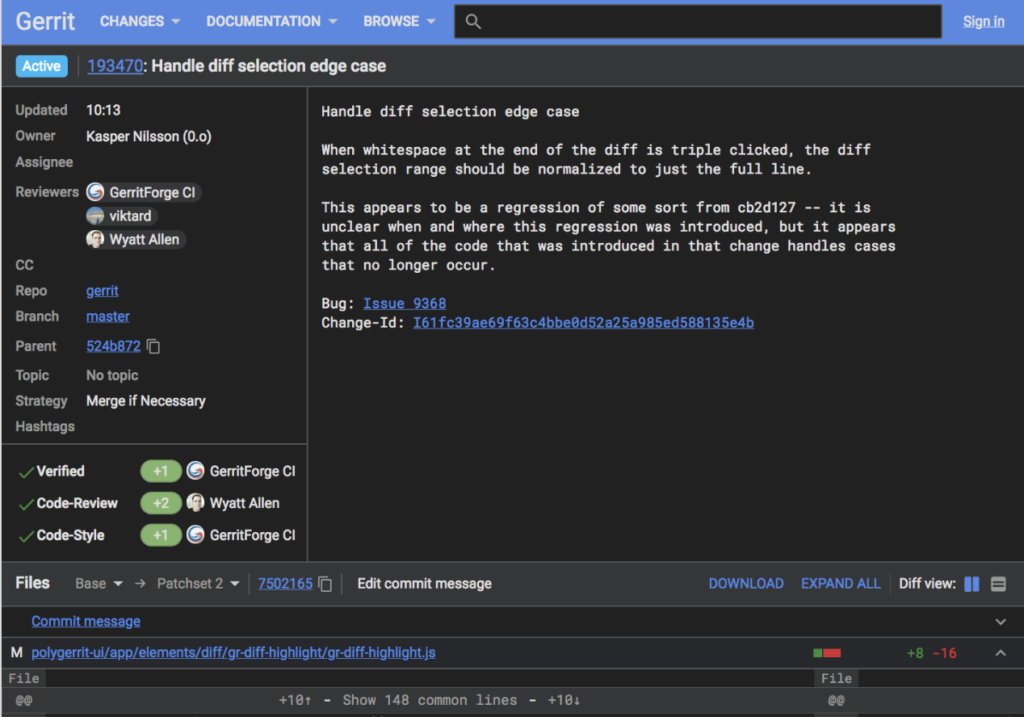Expand the Commit message file row

tap(1000, 622)
